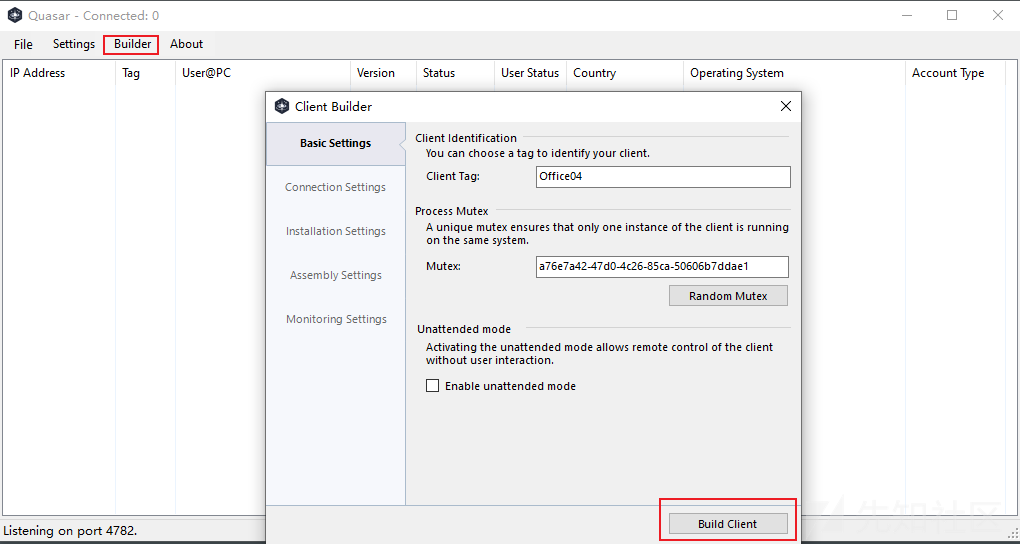Image resolution: width=1020 pixels, height=544 pixels.
Task: Open the File menu
Action: [23, 44]
